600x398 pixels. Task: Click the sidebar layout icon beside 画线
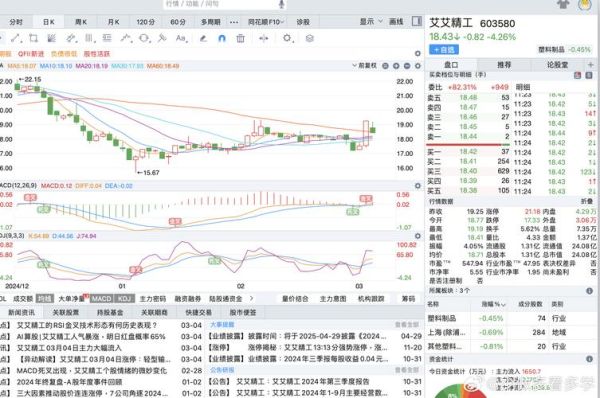click(x=417, y=21)
